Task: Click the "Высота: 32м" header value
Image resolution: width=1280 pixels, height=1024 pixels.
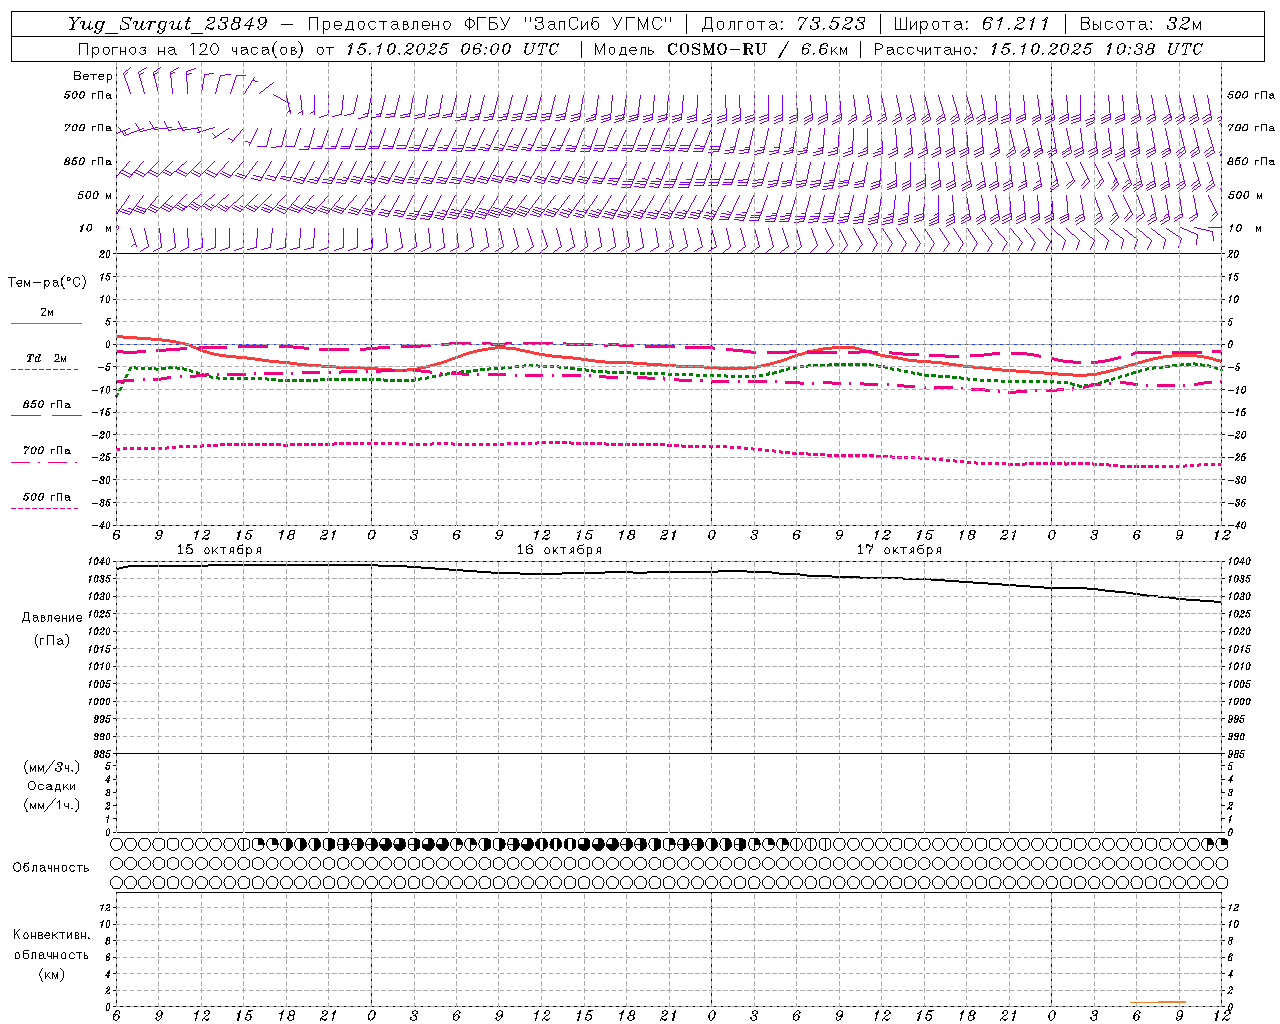Action: pos(1140,24)
